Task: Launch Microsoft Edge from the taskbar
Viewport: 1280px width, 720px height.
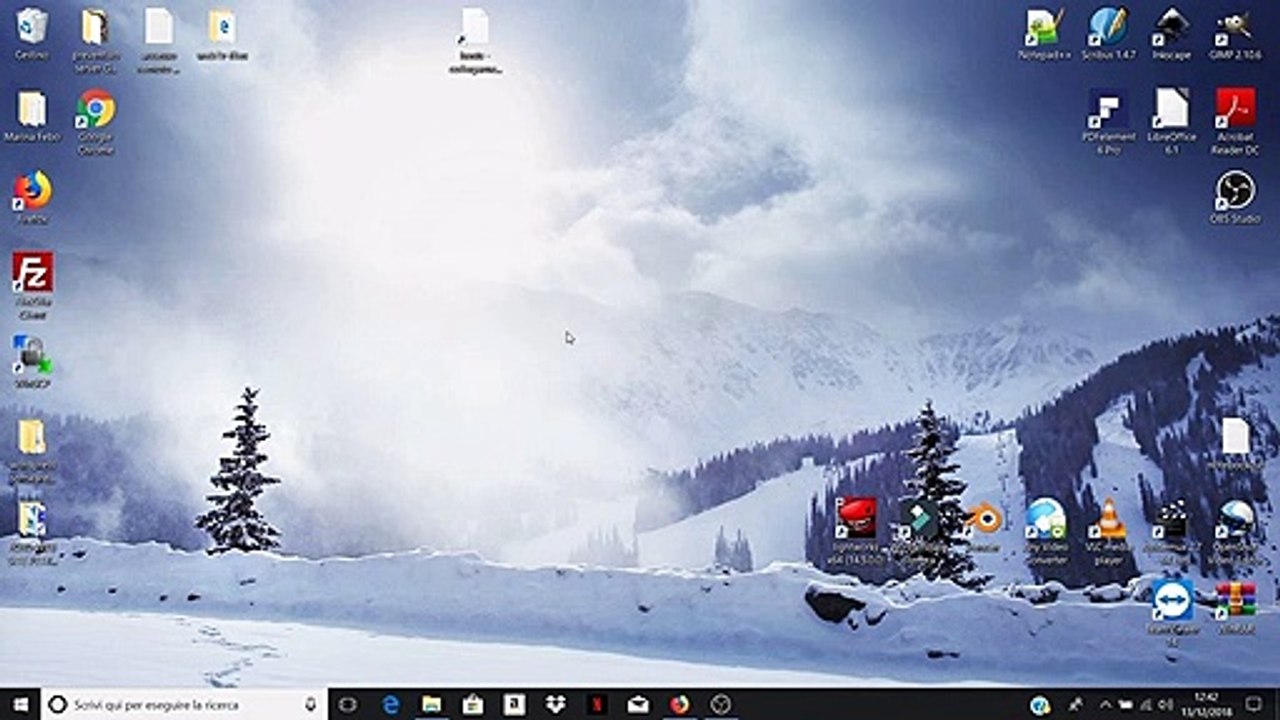Action: (391, 705)
